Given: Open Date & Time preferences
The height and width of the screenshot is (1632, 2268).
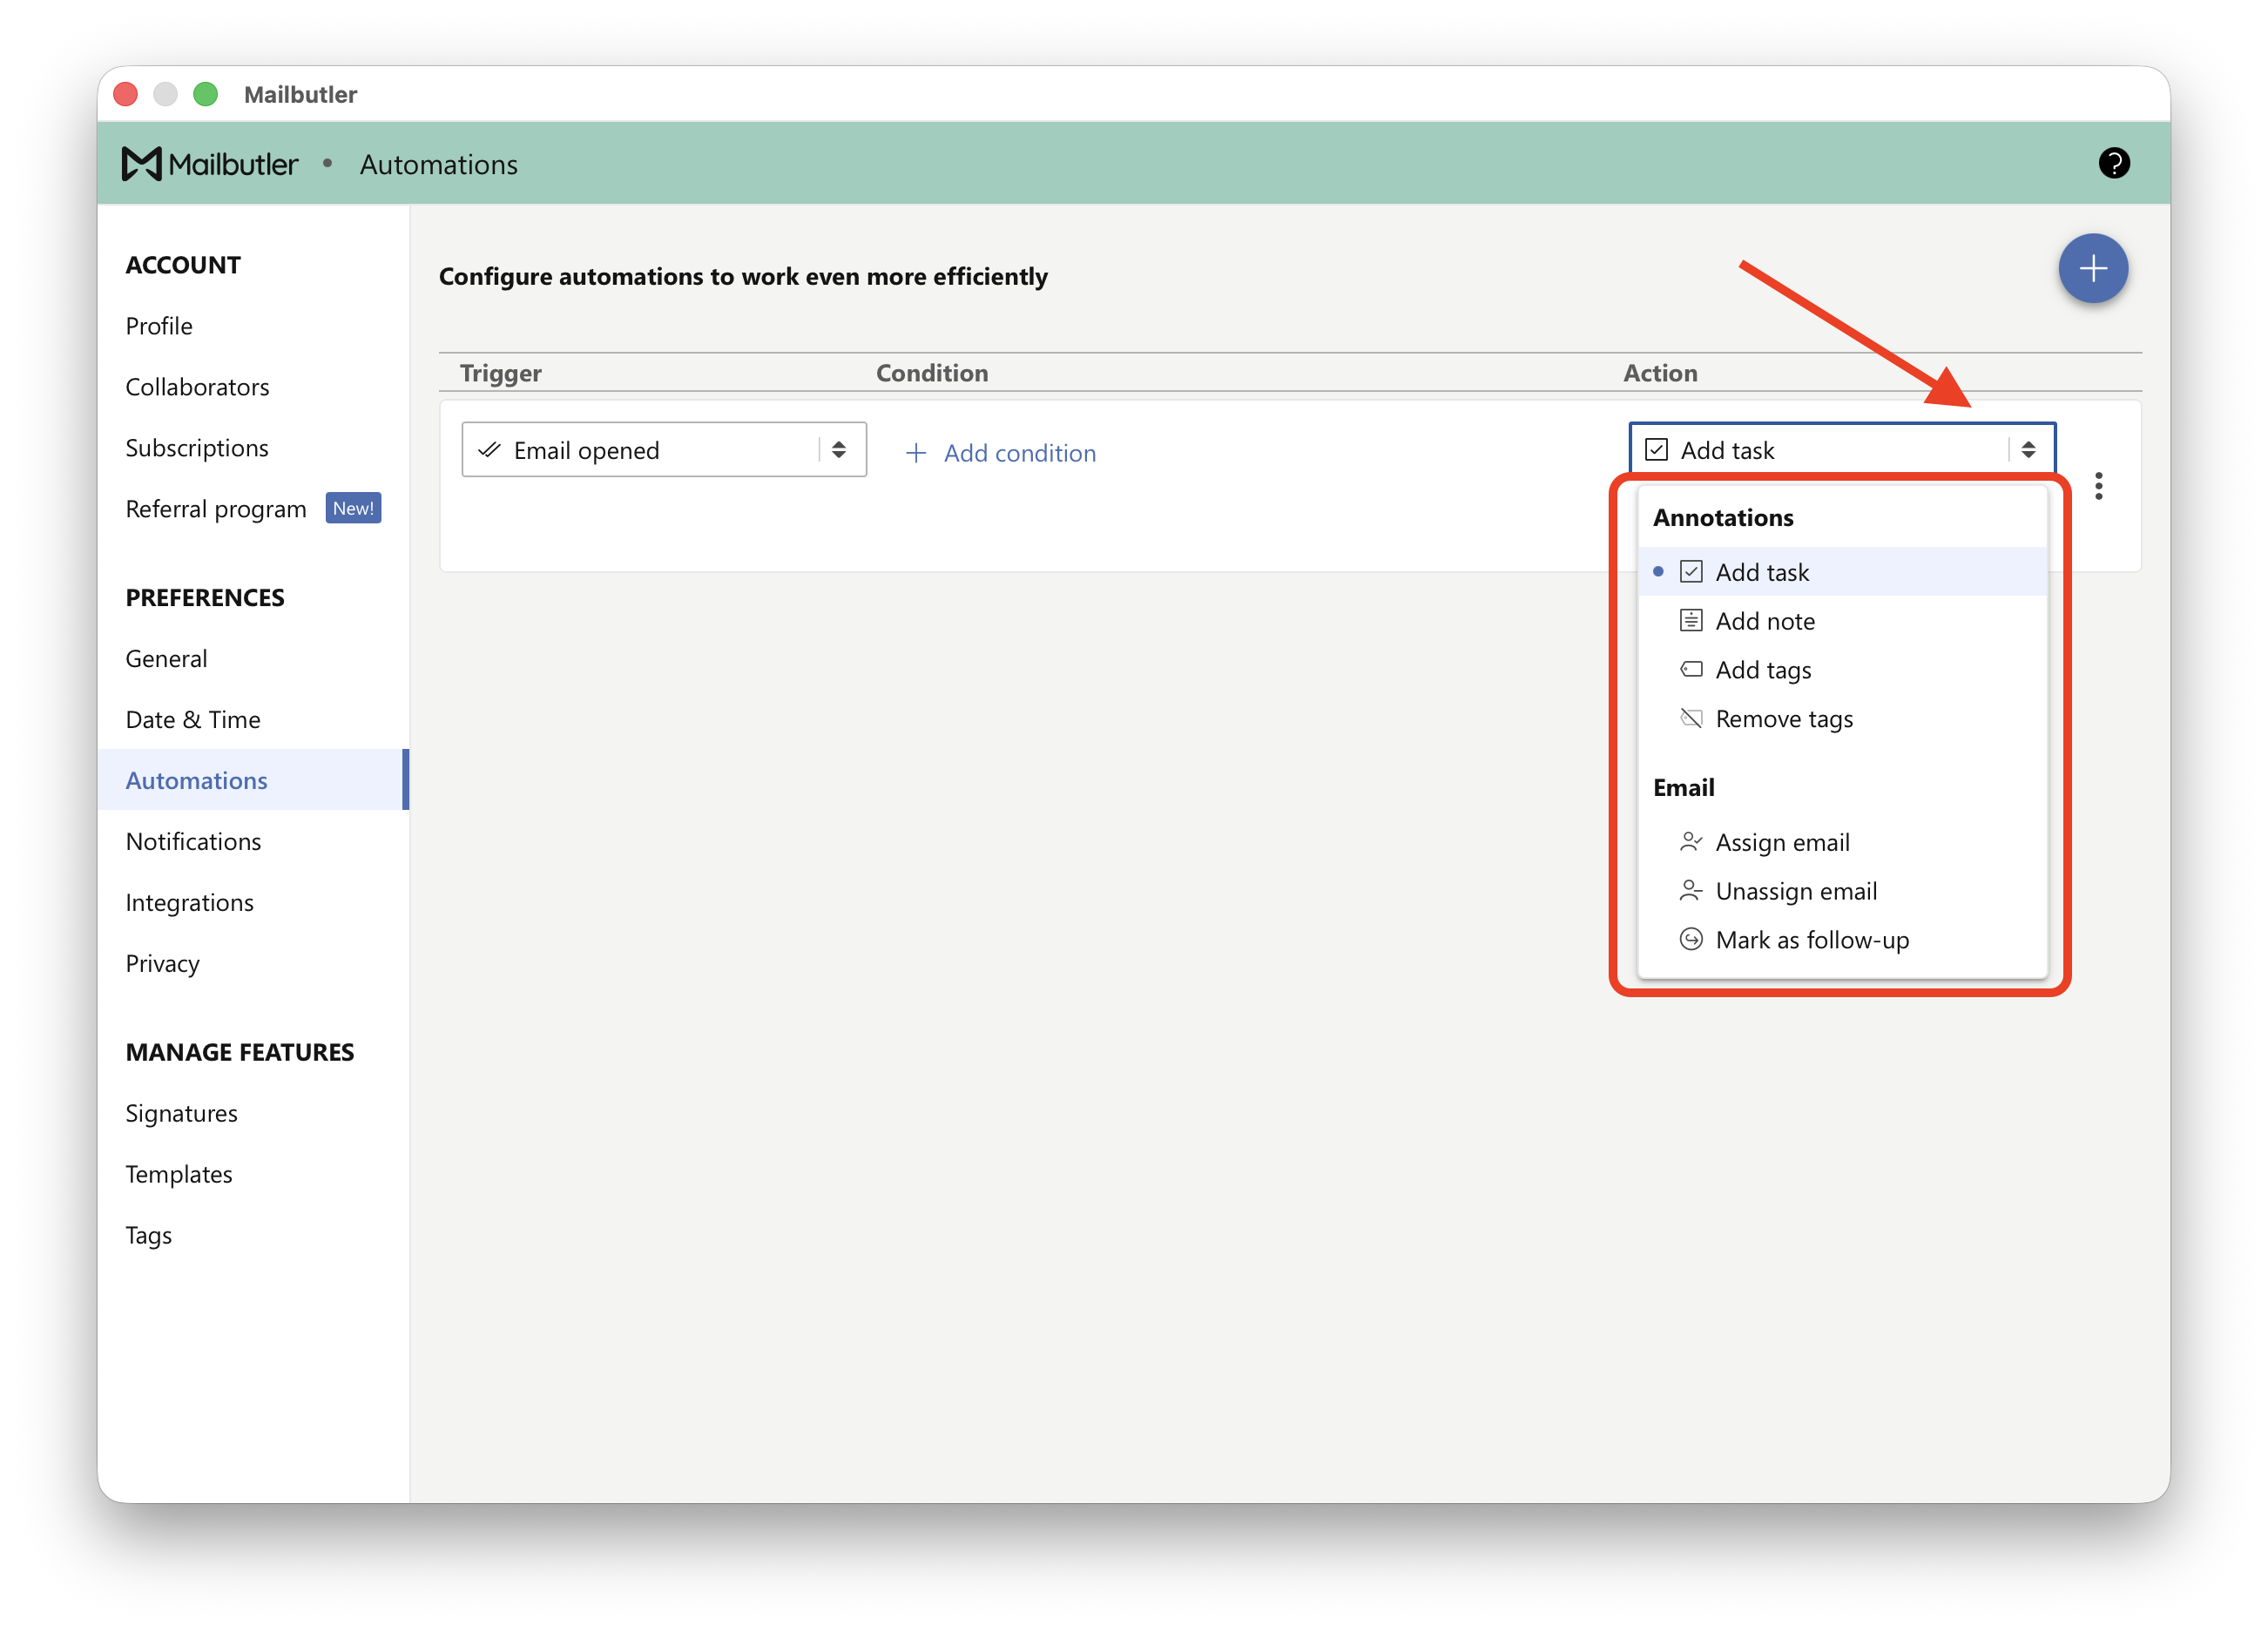Looking at the screenshot, I should (193, 719).
